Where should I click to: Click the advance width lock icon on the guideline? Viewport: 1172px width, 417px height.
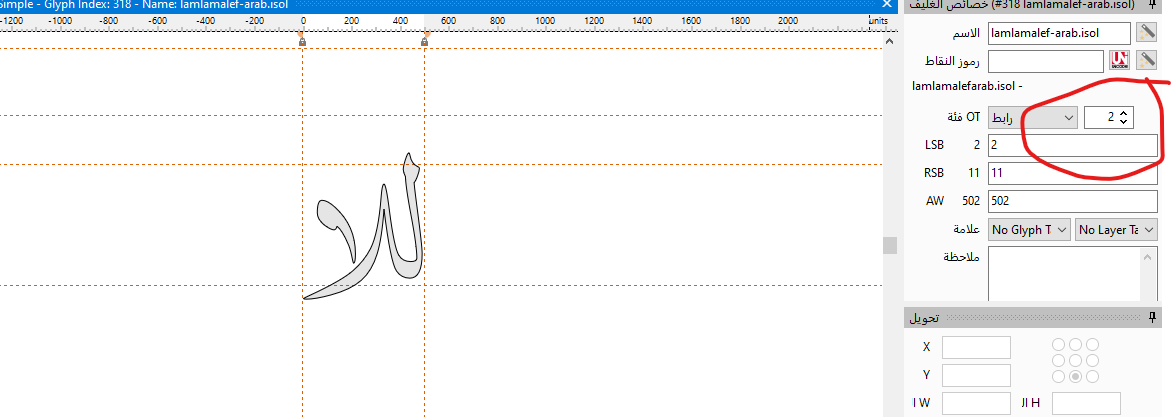424,41
